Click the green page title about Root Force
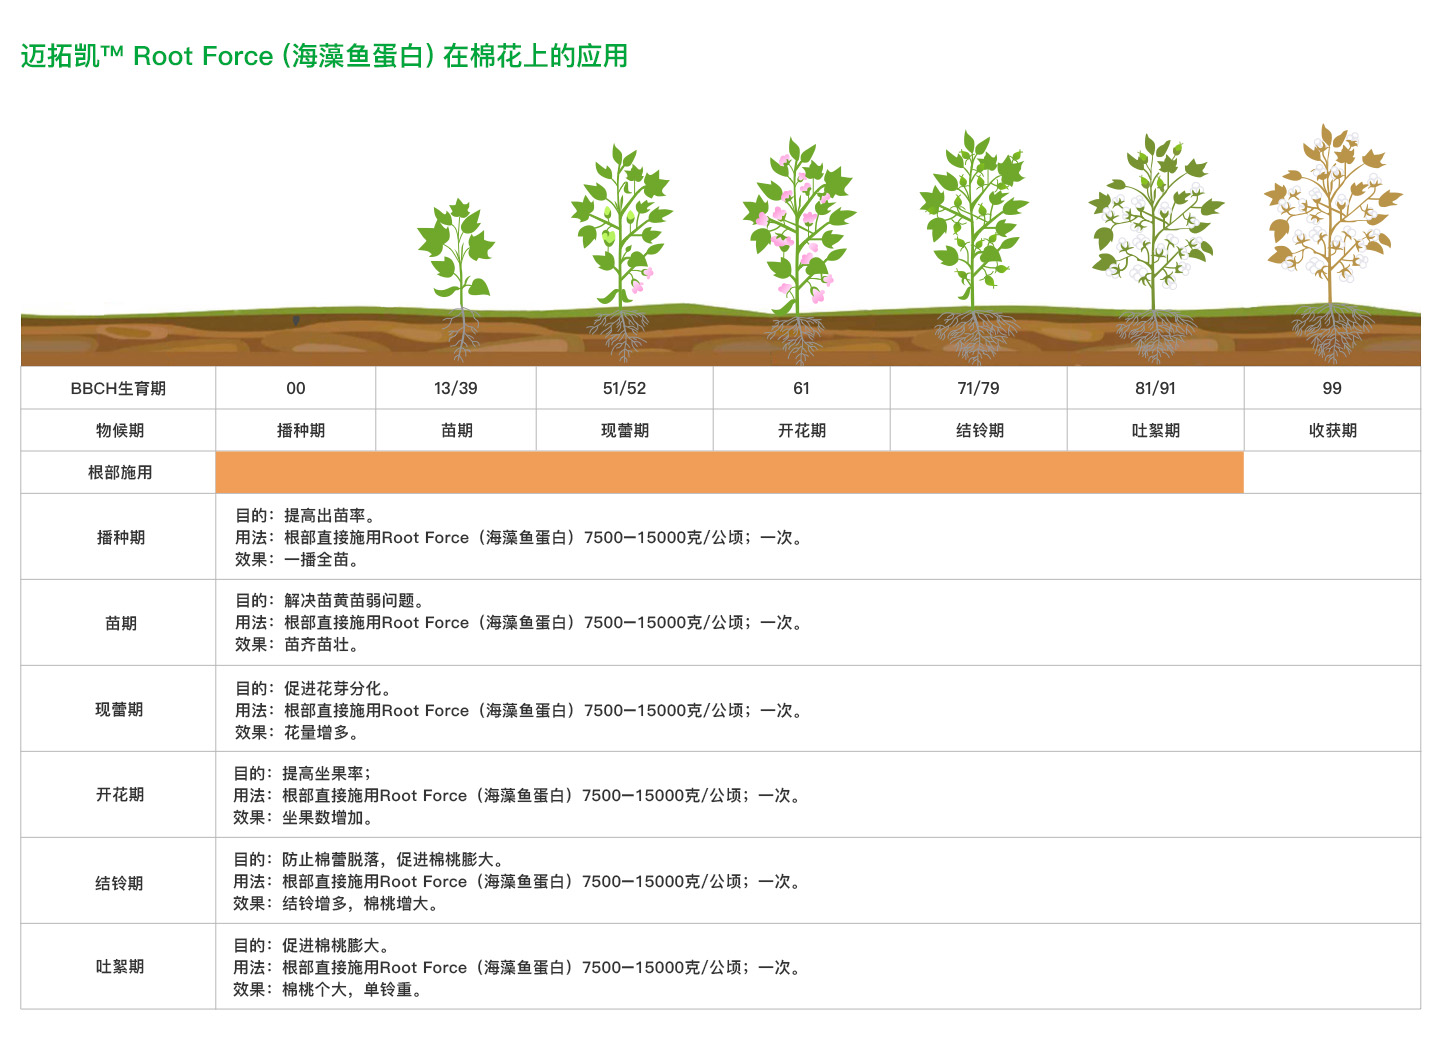Viewport: 1440px width, 1050px height. [x=324, y=56]
